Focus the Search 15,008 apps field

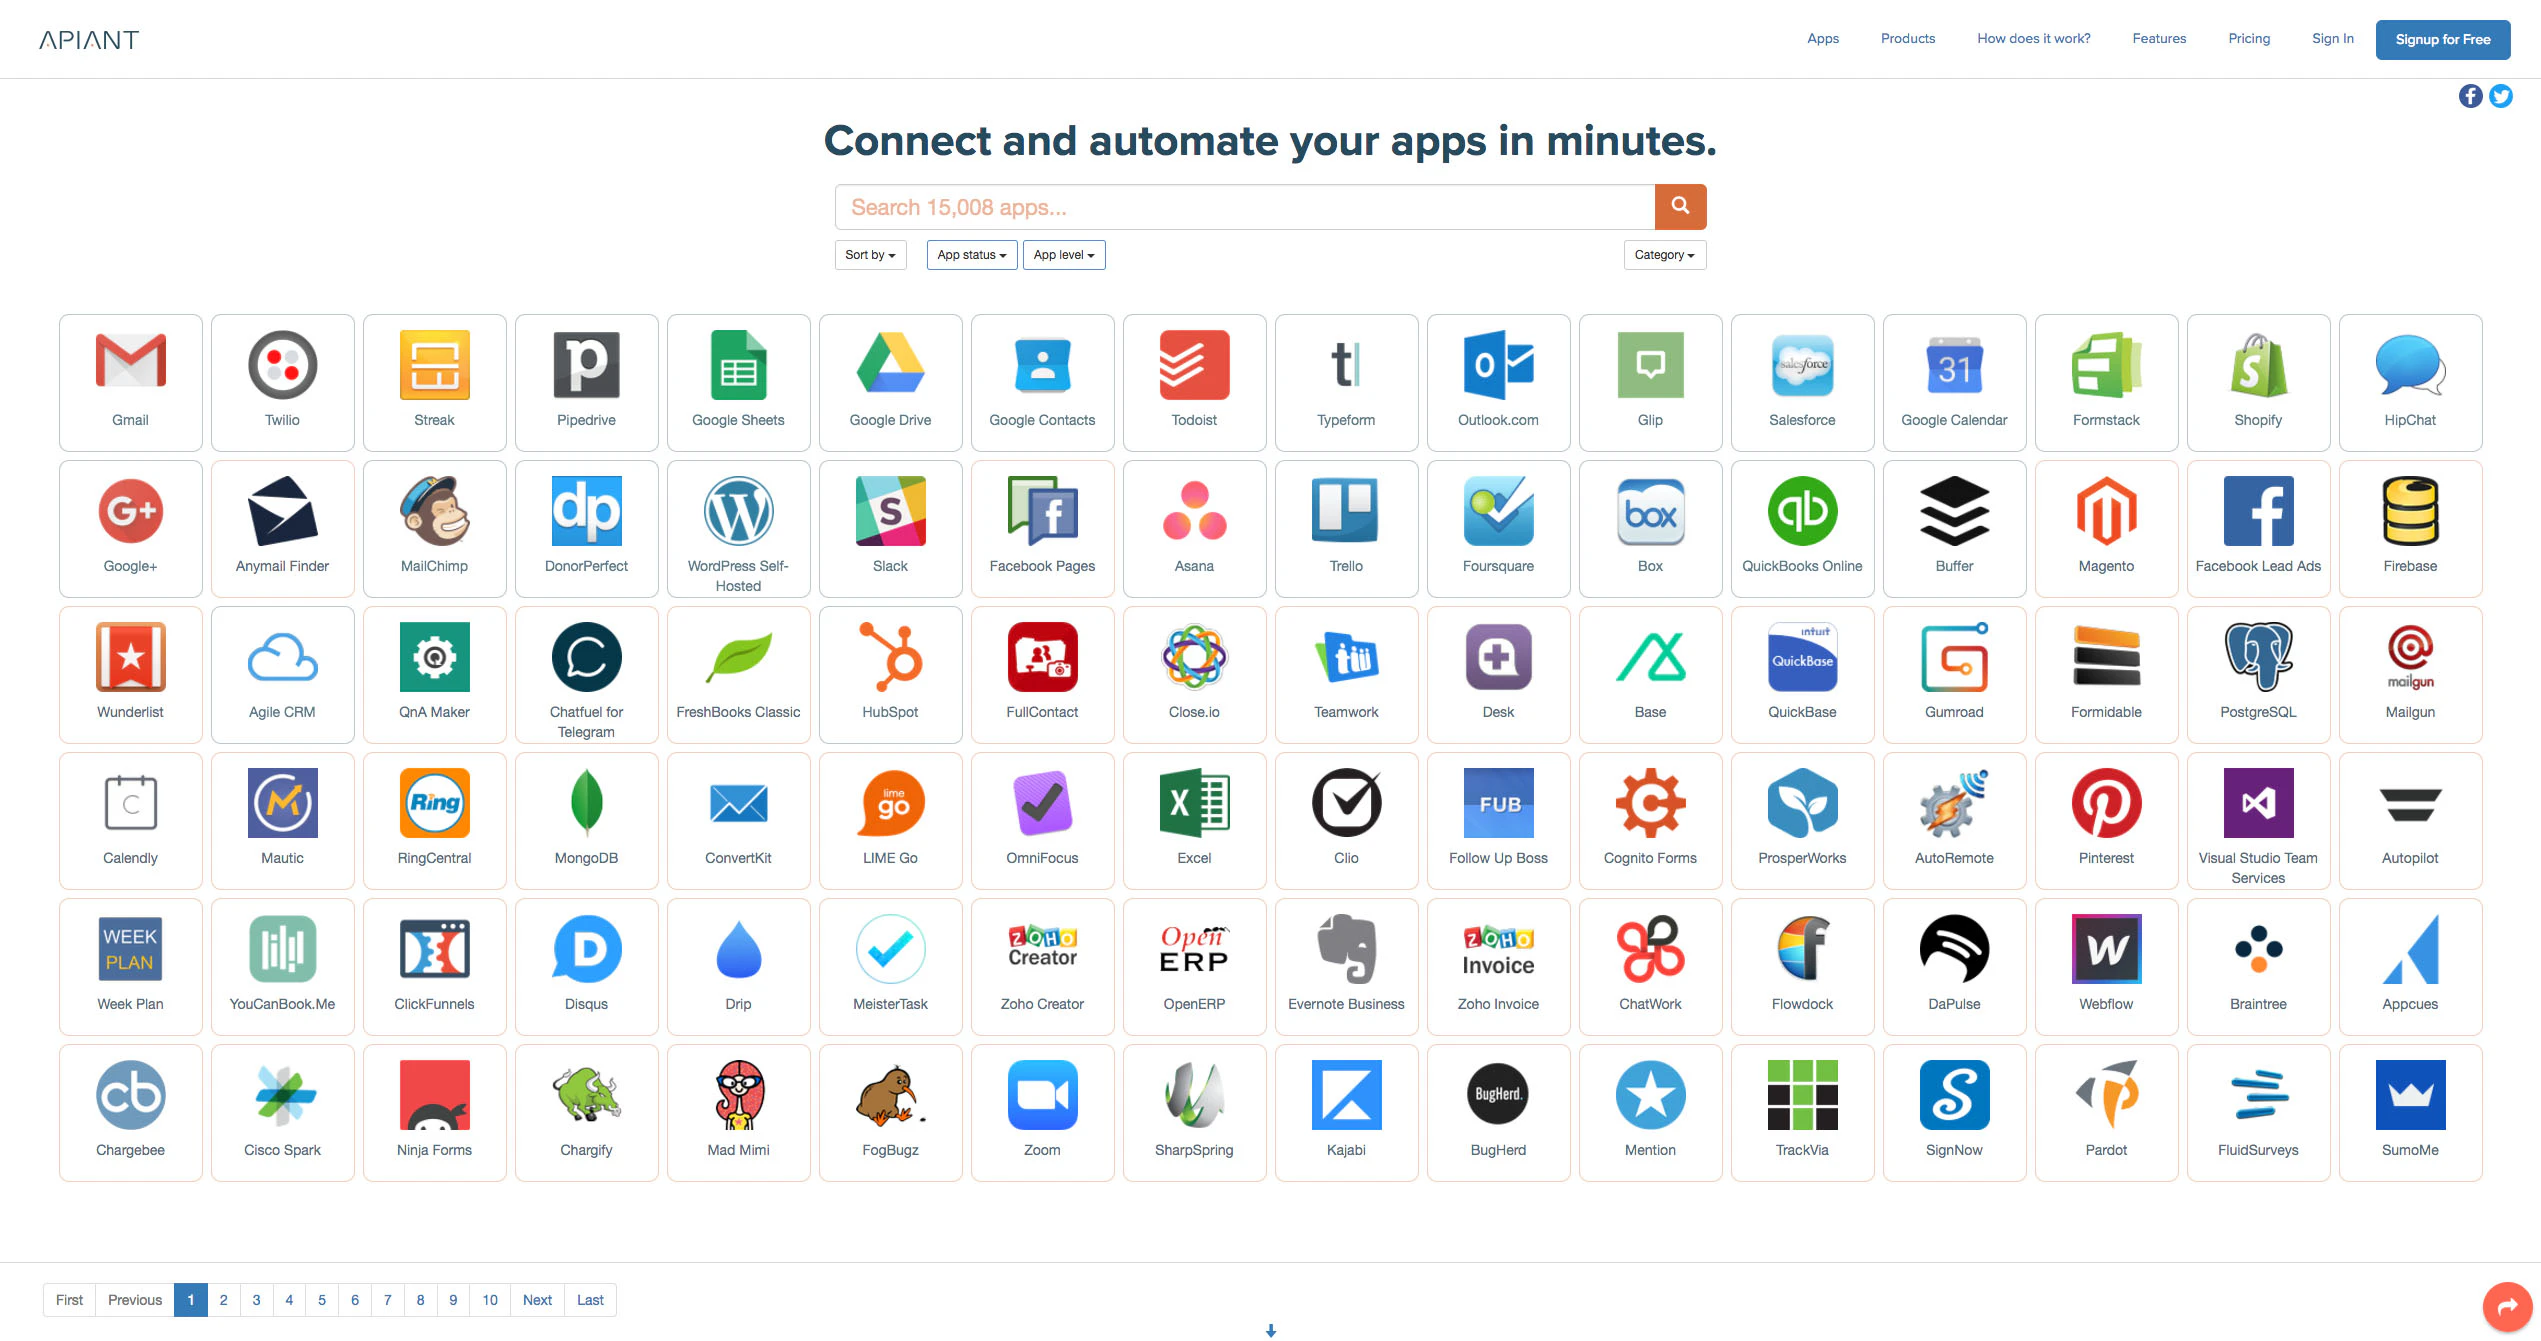(1244, 207)
